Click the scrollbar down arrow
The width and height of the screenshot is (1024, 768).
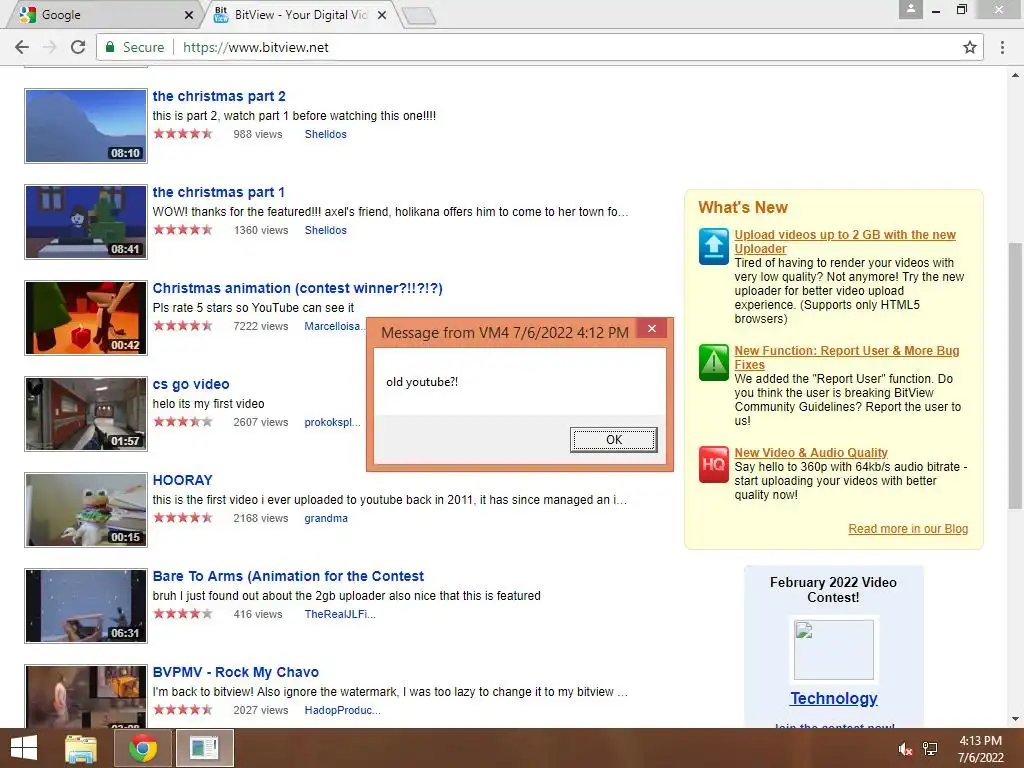(x=1015, y=719)
